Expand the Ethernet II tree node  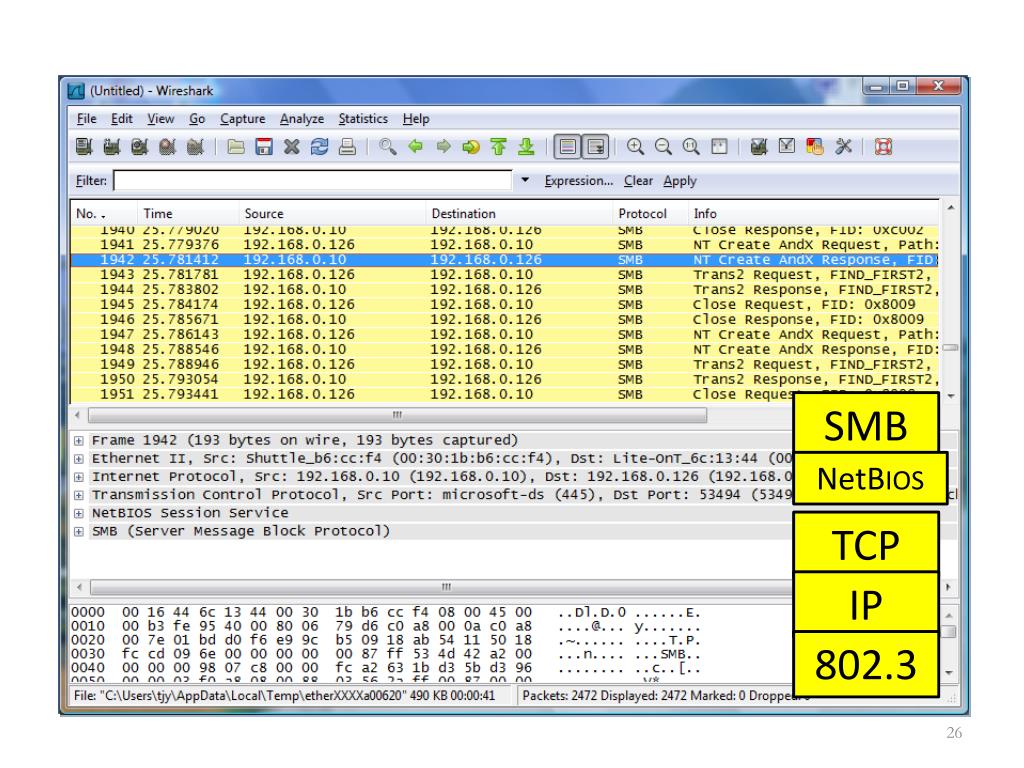pos(79,459)
